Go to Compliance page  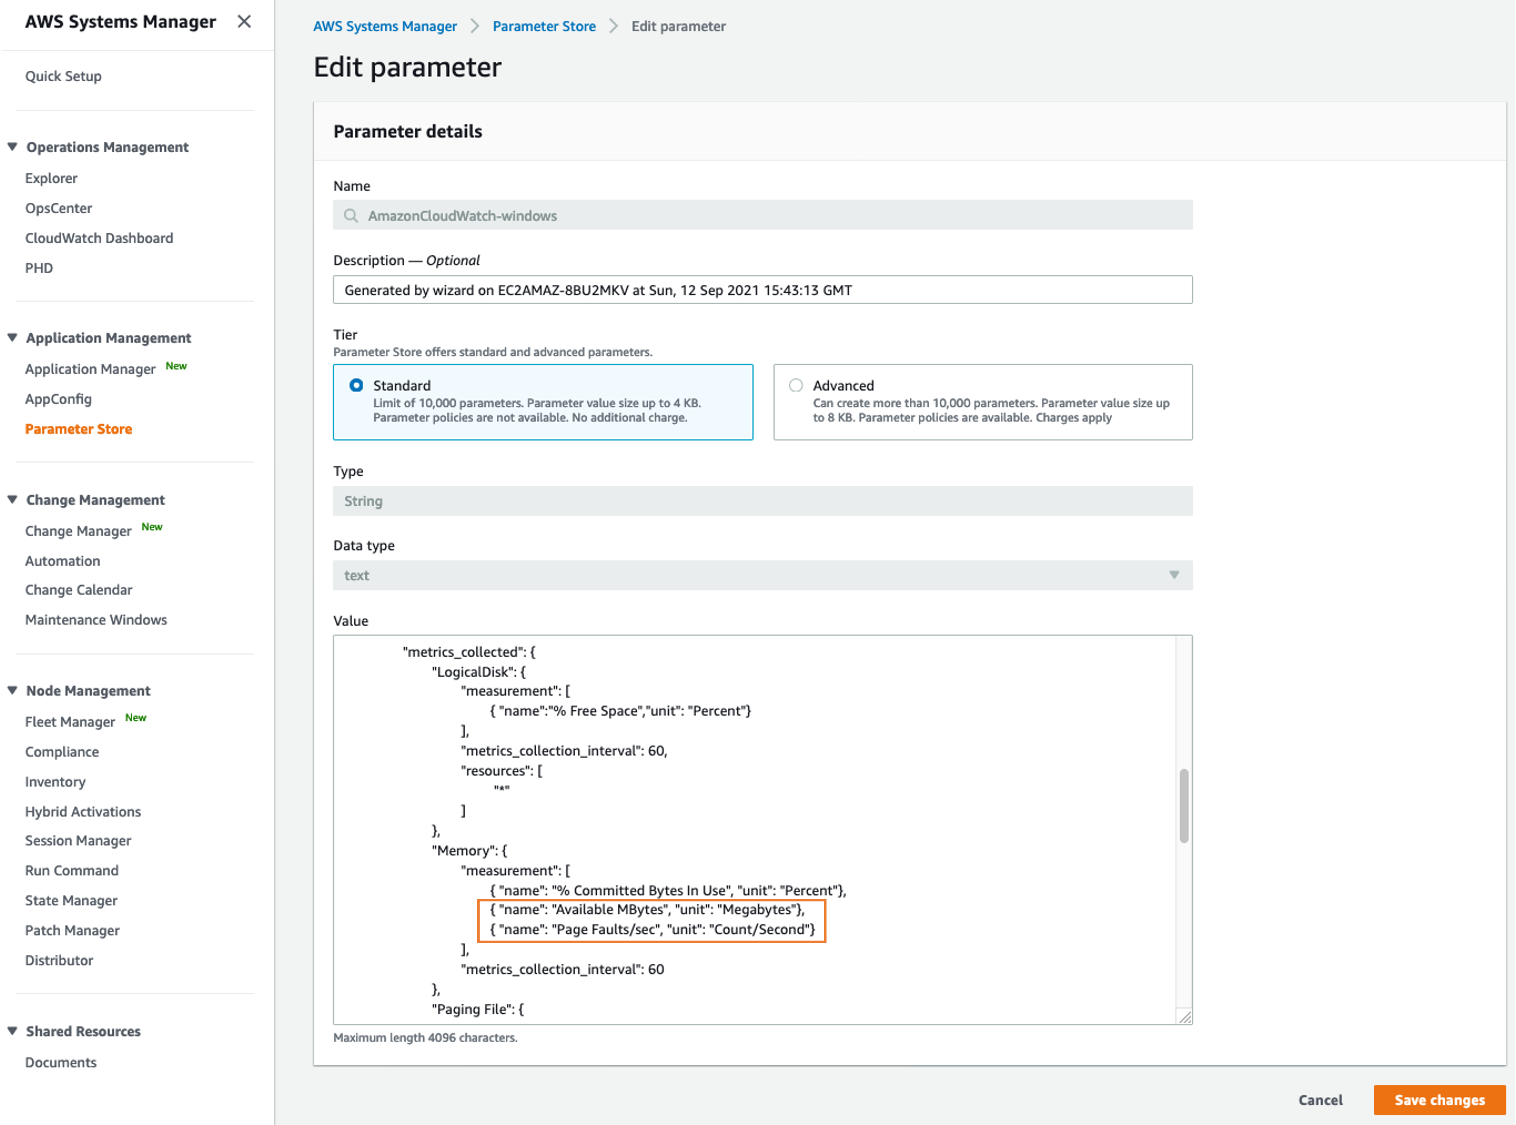(62, 752)
